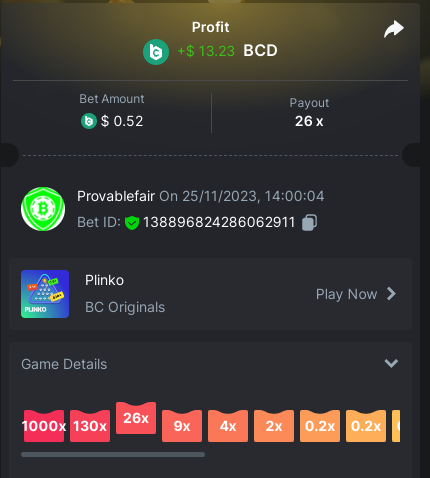
Task: Click the Bet ID number 138896824286062911
Action: [219, 222]
